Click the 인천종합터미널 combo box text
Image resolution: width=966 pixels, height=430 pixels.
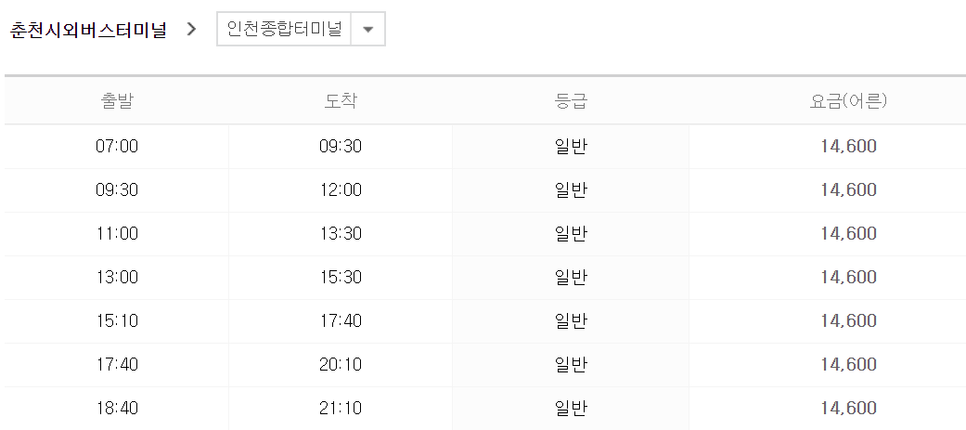pos(284,29)
